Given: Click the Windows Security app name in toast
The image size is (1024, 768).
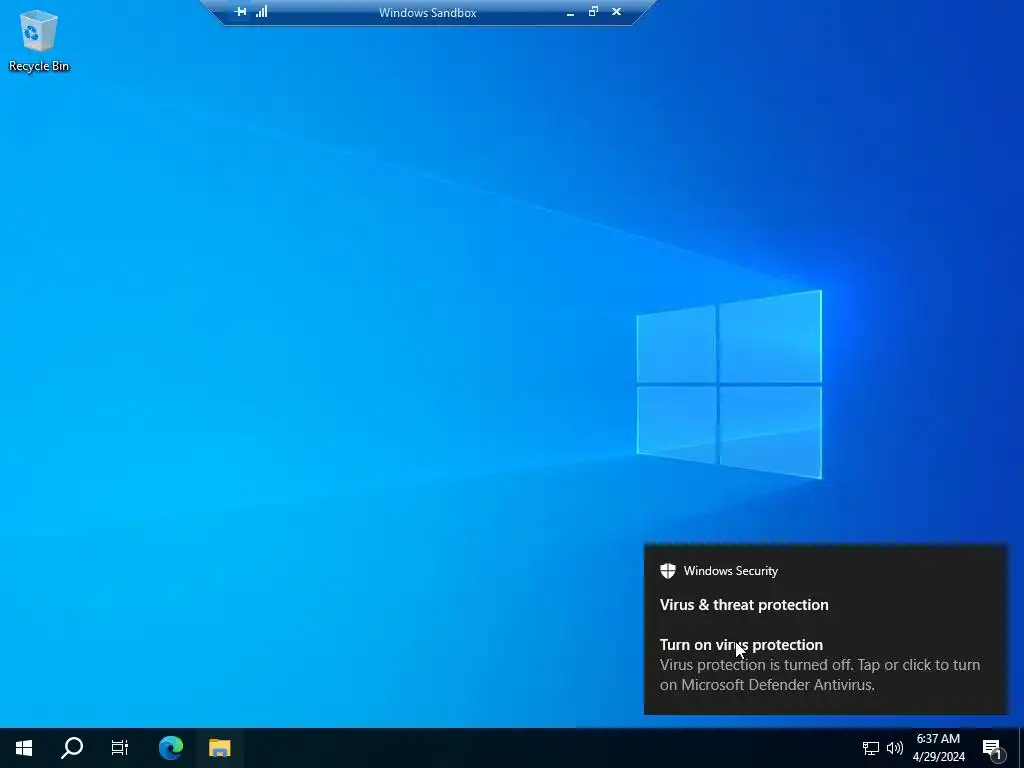Looking at the screenshot, I should pyautogui.click(x=731, y=571).
